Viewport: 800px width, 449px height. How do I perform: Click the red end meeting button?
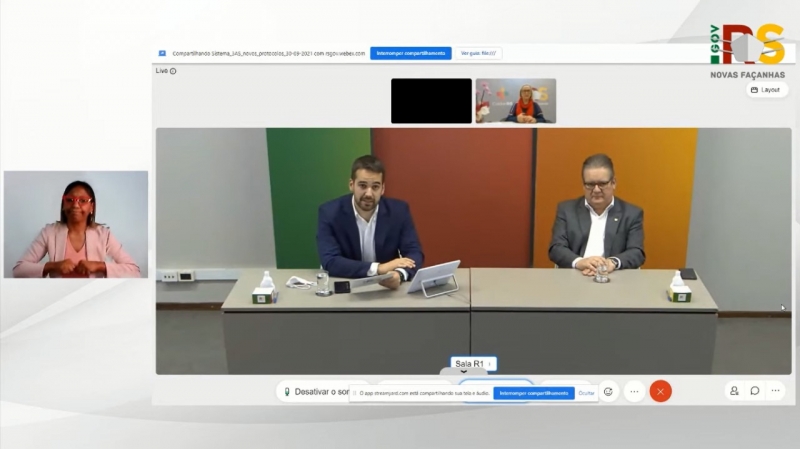pos(660,392)
